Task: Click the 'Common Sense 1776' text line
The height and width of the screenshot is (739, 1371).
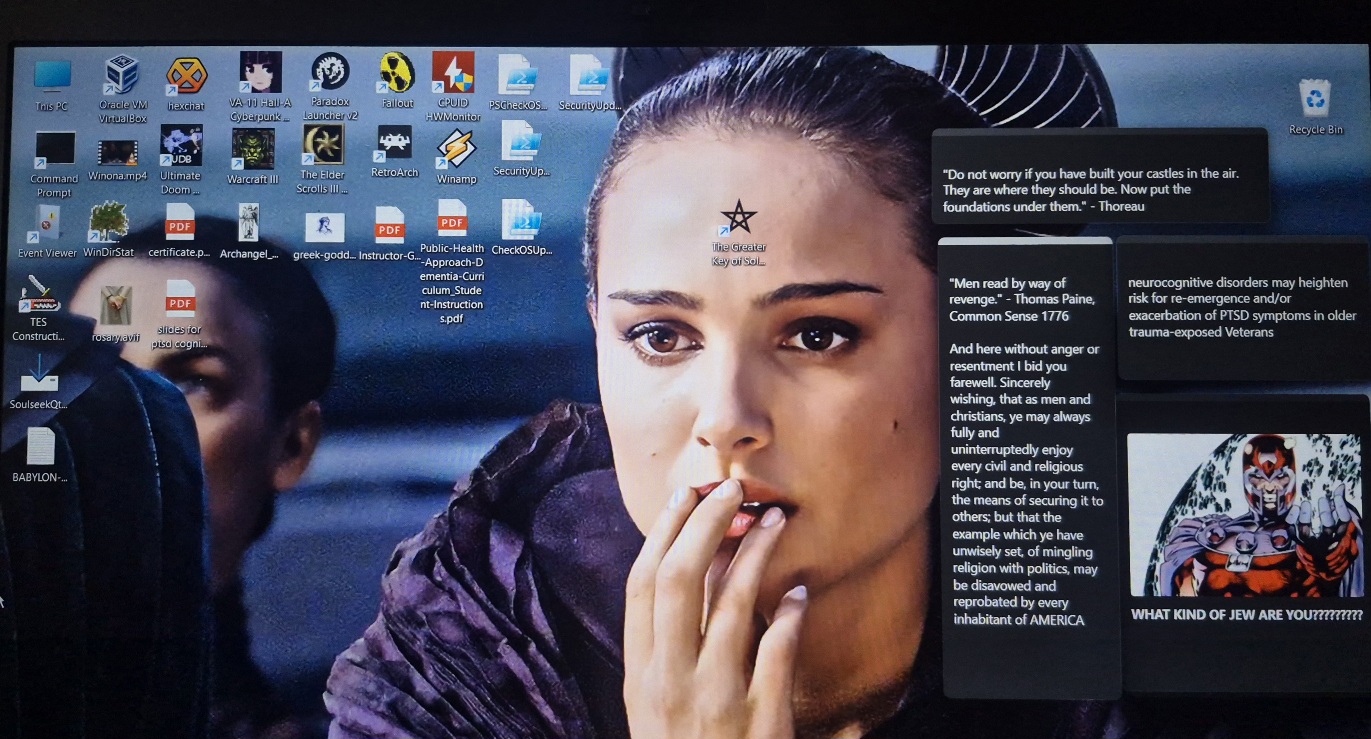Action: [1009, 316]
